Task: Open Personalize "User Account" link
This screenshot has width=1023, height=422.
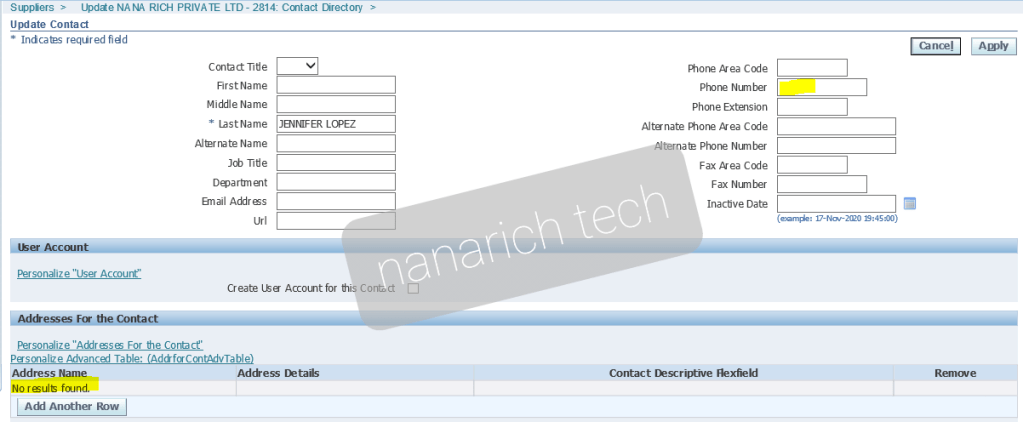Action: point(79,273)
